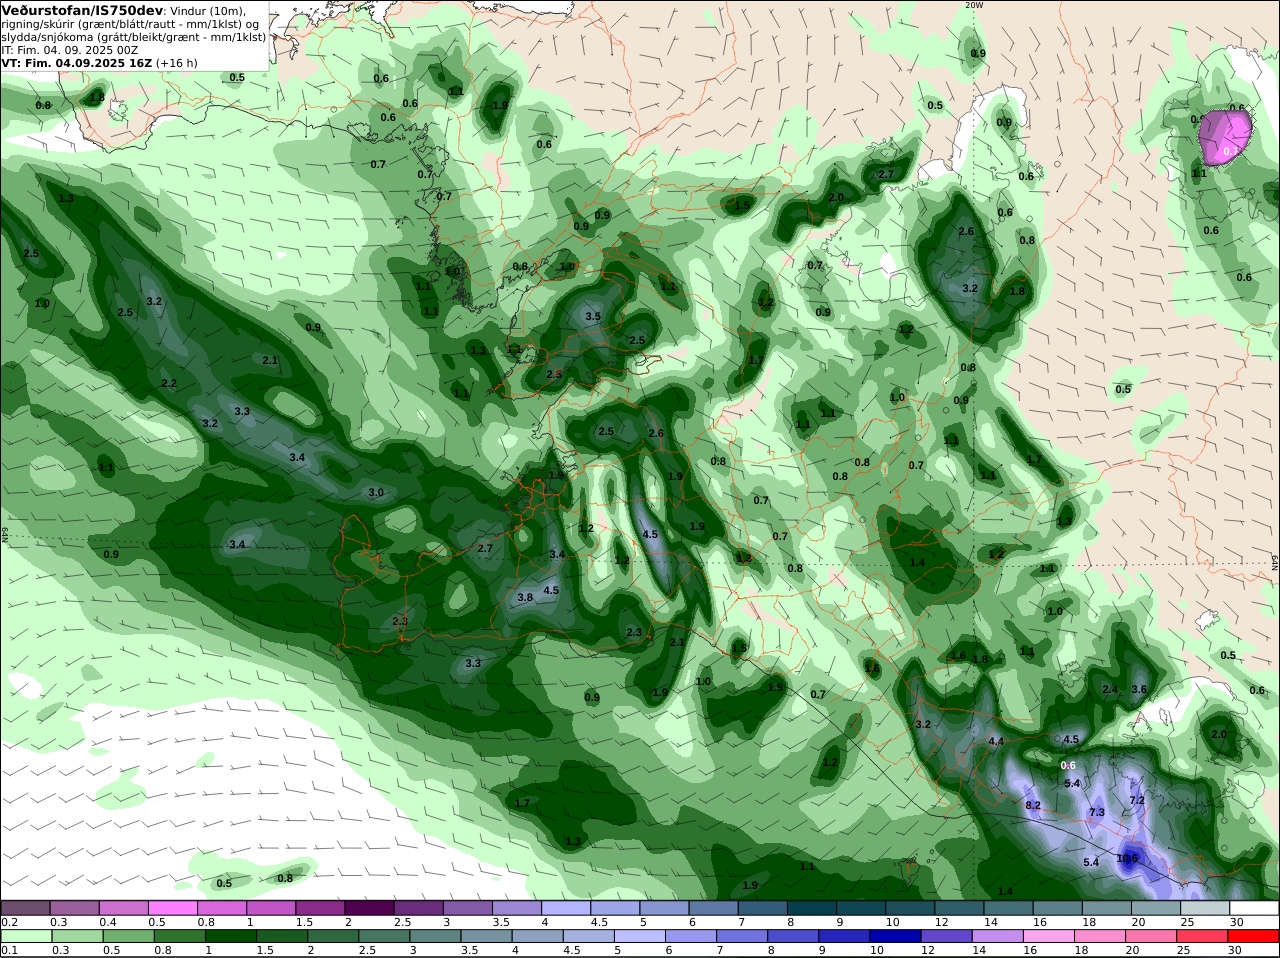Click the top-row legend swatch labeled 3

pos(467,908)
